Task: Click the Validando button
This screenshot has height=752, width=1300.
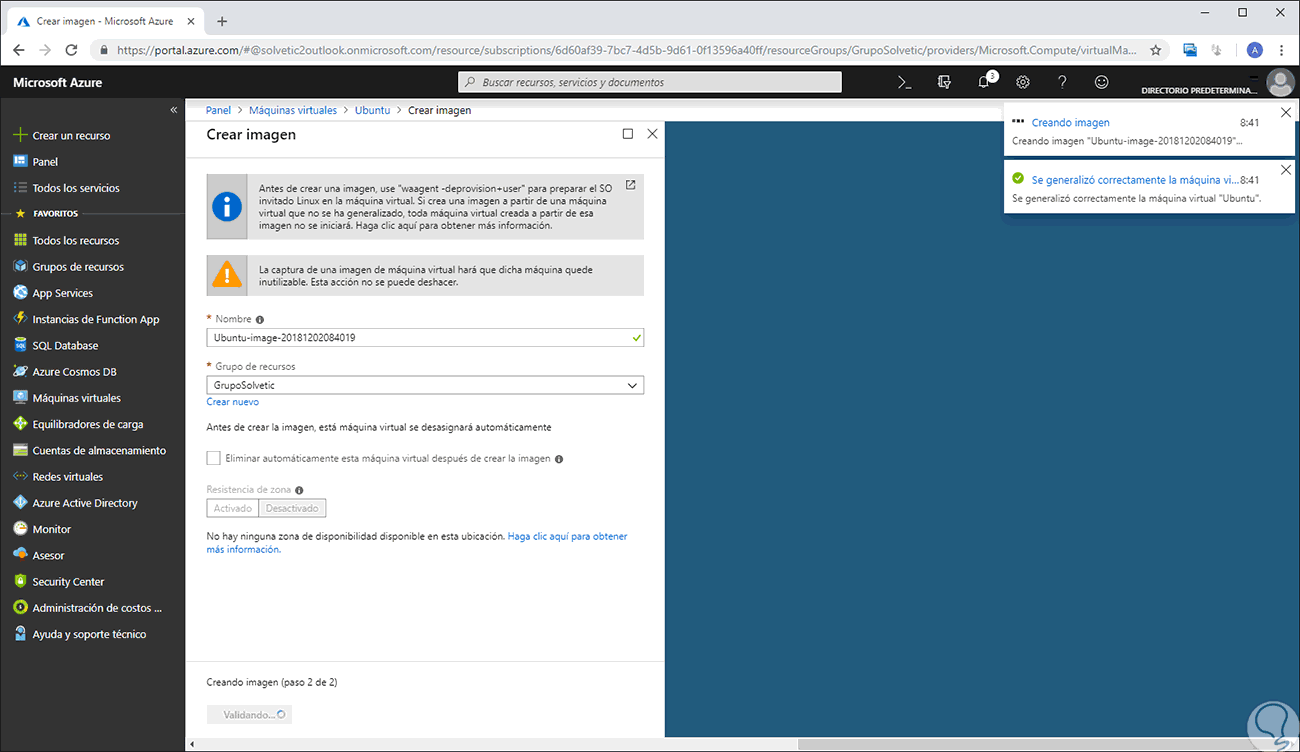Action: (249, 715)
